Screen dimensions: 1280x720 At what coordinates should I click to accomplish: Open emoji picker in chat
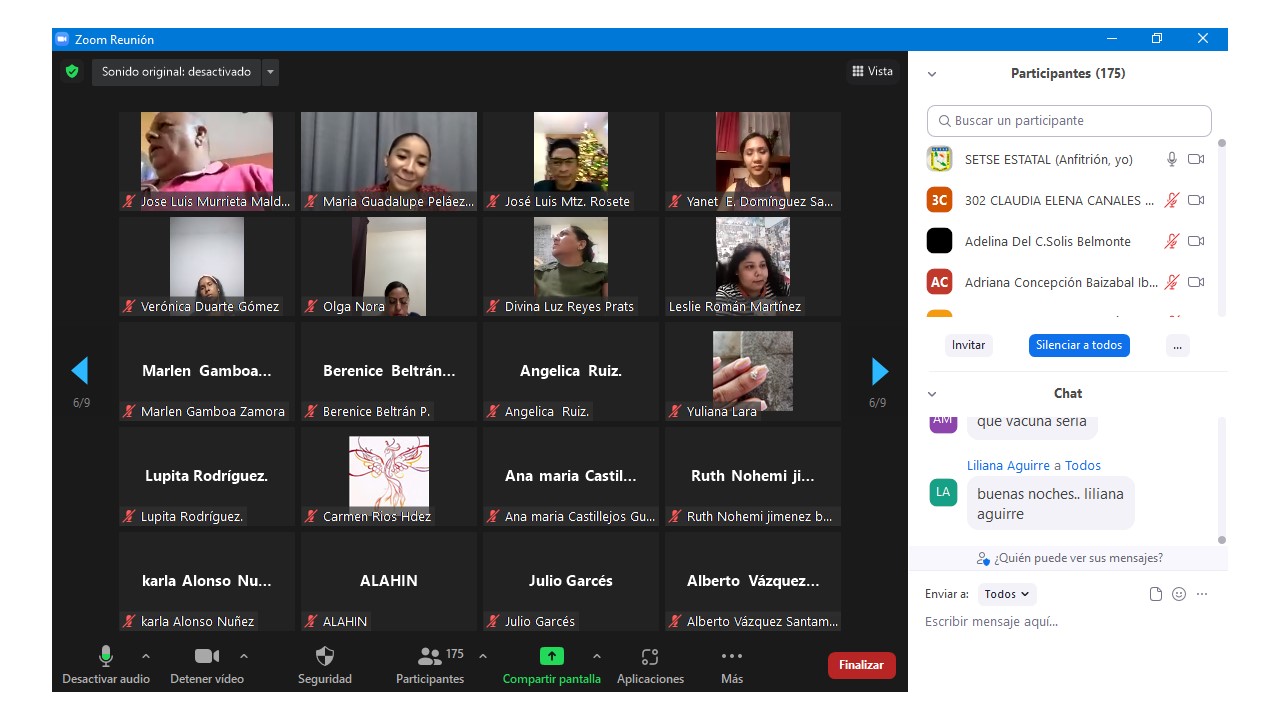tap(1179, 594)
